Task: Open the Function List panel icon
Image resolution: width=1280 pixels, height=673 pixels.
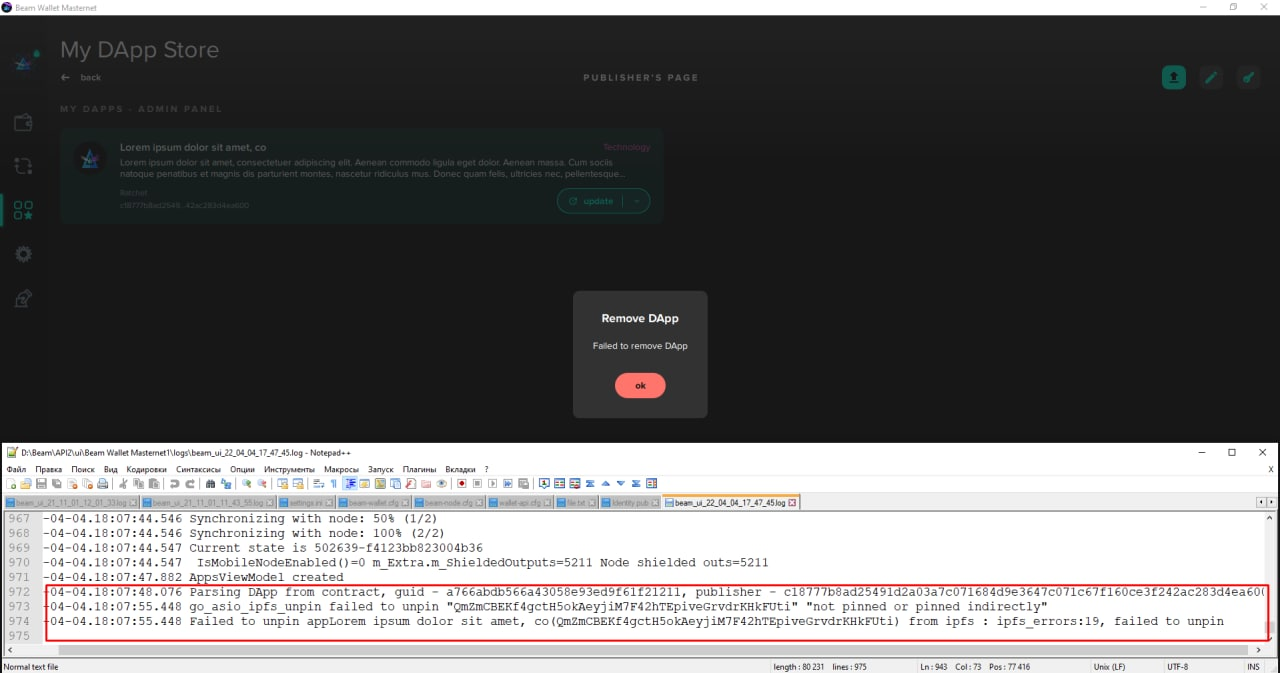Action: pos(411,483)
